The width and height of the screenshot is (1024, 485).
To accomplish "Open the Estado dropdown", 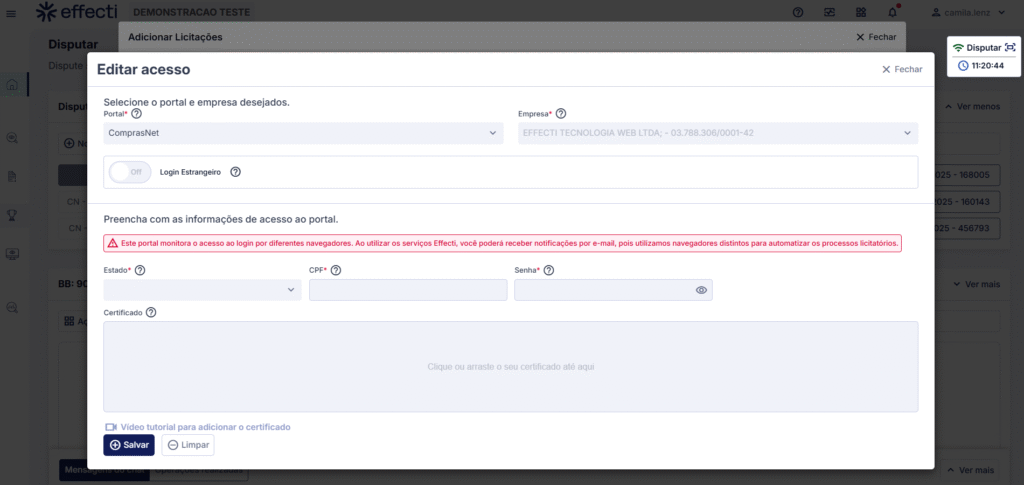I will [x=202, y=290].
